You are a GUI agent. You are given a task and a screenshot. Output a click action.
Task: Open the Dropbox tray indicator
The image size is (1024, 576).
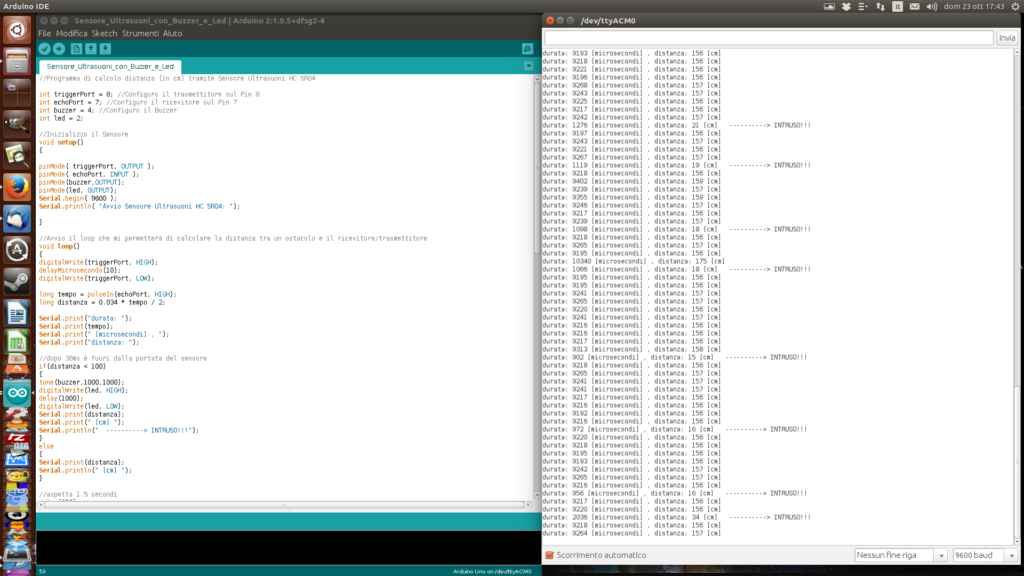[846, 7]
